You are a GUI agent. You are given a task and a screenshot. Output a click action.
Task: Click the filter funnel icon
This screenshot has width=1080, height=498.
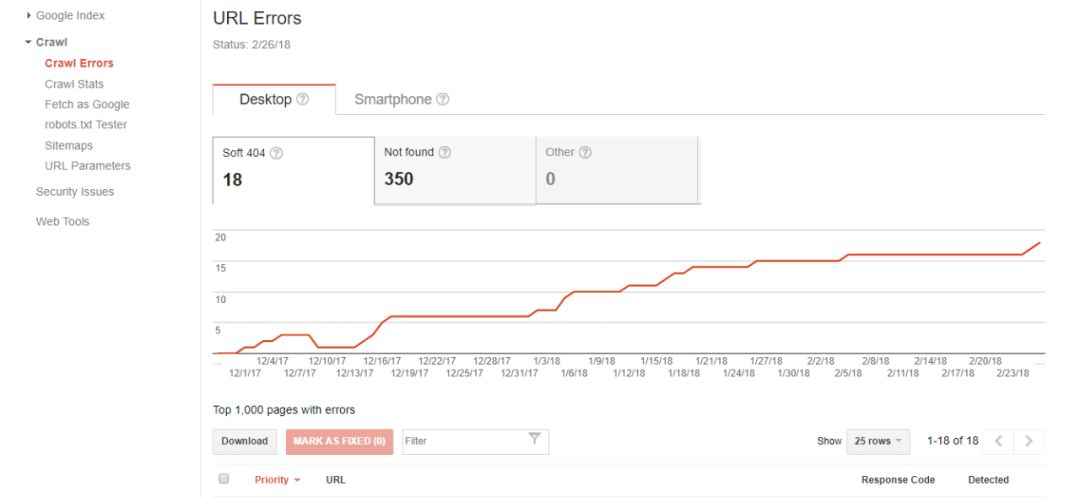[534, 439]
